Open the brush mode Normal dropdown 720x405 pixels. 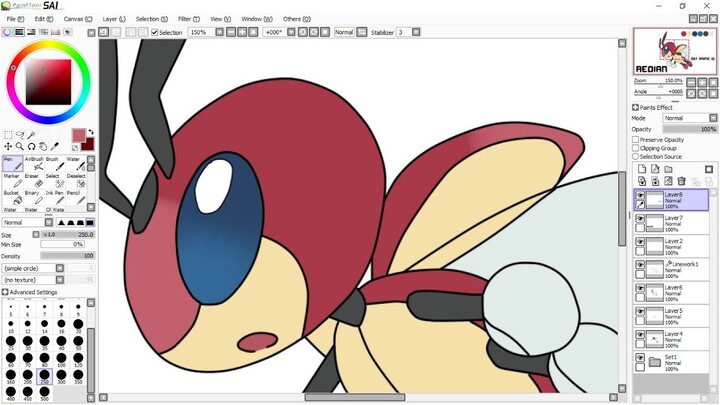pyautogui.click(x=49, y=222)
